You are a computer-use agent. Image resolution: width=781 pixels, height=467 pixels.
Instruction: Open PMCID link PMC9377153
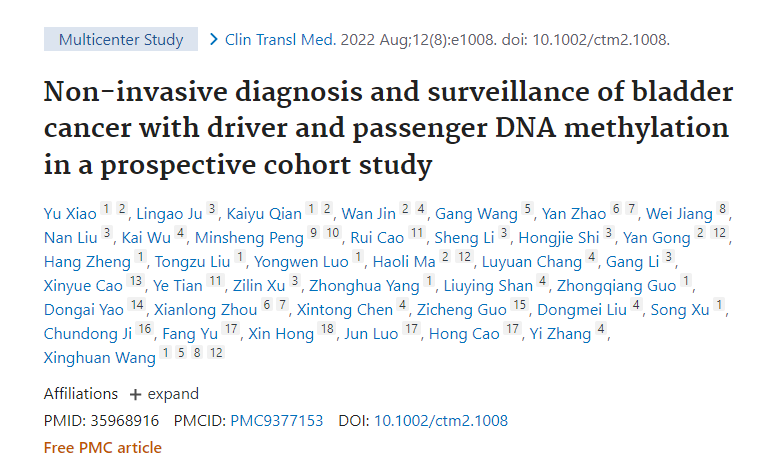pyautogui.click(x=276, y=421)
